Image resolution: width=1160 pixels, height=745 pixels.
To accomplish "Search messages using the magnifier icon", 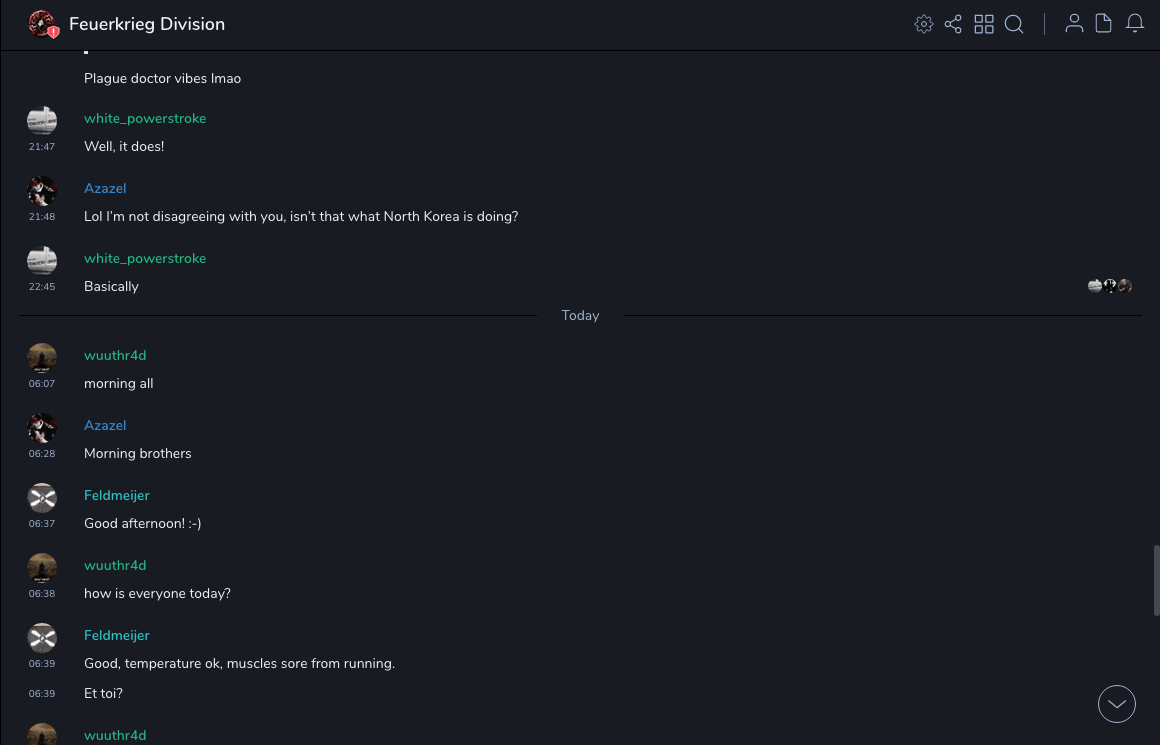I will pos(1014,24).
